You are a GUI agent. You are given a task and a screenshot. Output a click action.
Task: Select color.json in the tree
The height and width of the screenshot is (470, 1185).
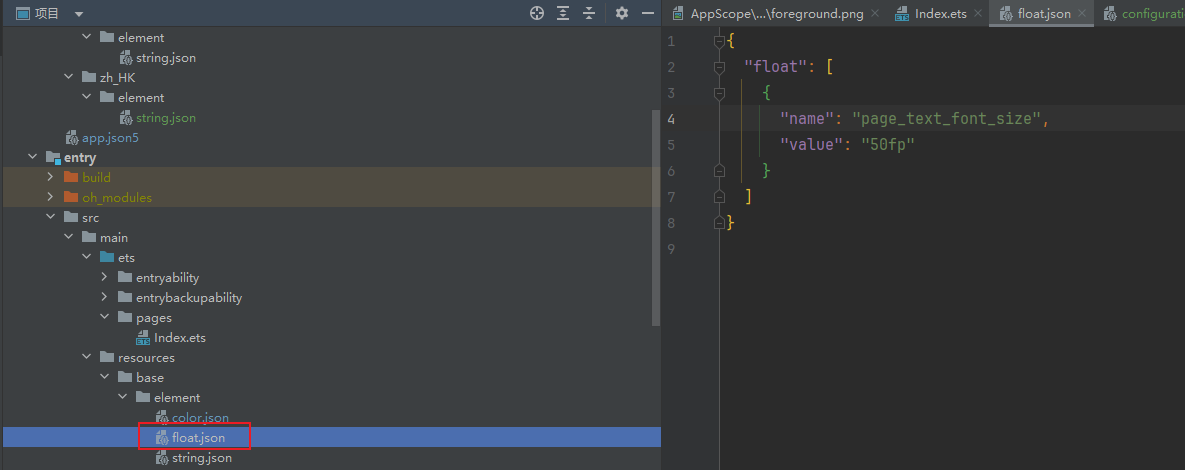coord(200,417)
